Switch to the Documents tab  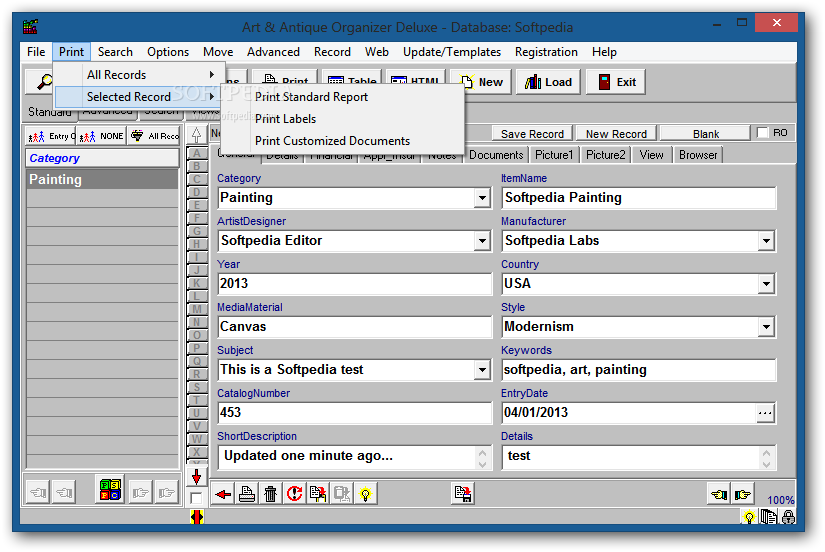click(x=496, y=155)
